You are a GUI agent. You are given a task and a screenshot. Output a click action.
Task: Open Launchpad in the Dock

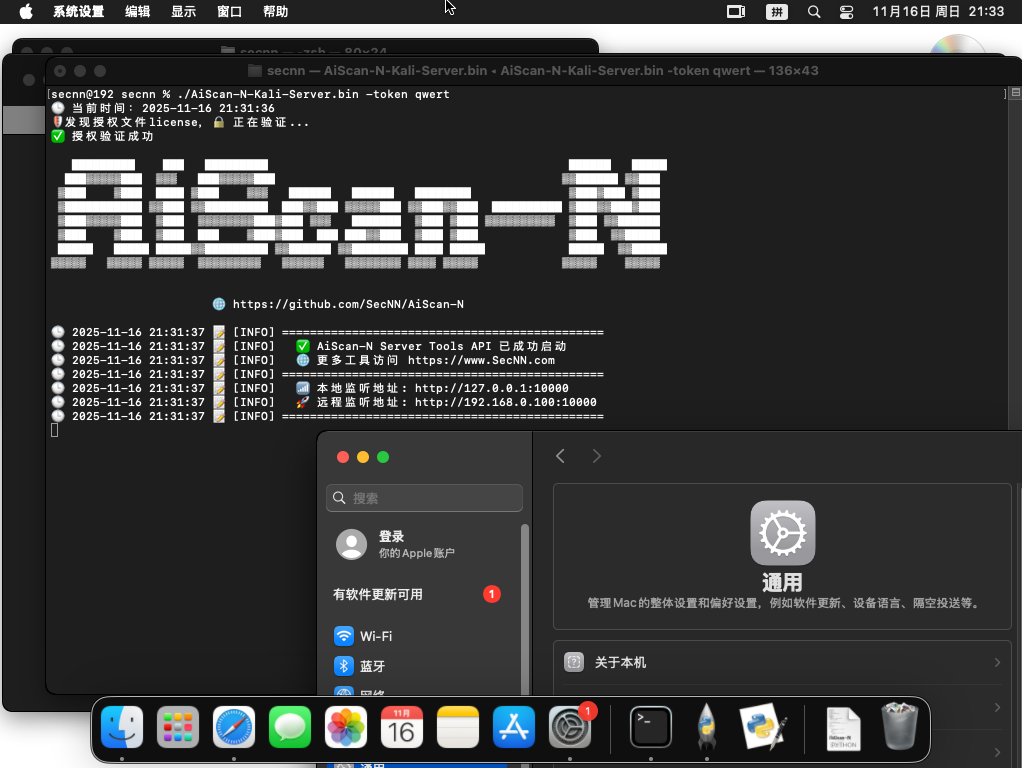tap(178, 727)
